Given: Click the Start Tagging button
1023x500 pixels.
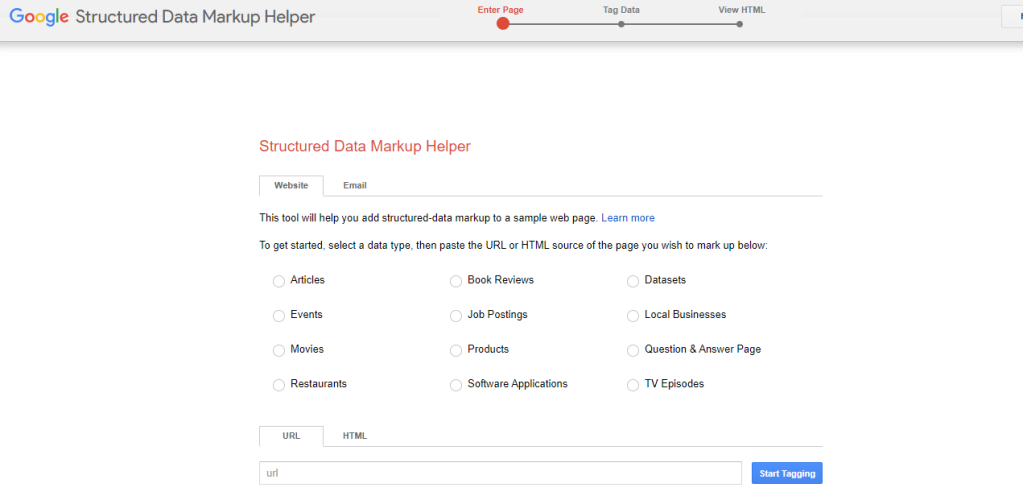Looking at the screenshot, I should 787,473.
